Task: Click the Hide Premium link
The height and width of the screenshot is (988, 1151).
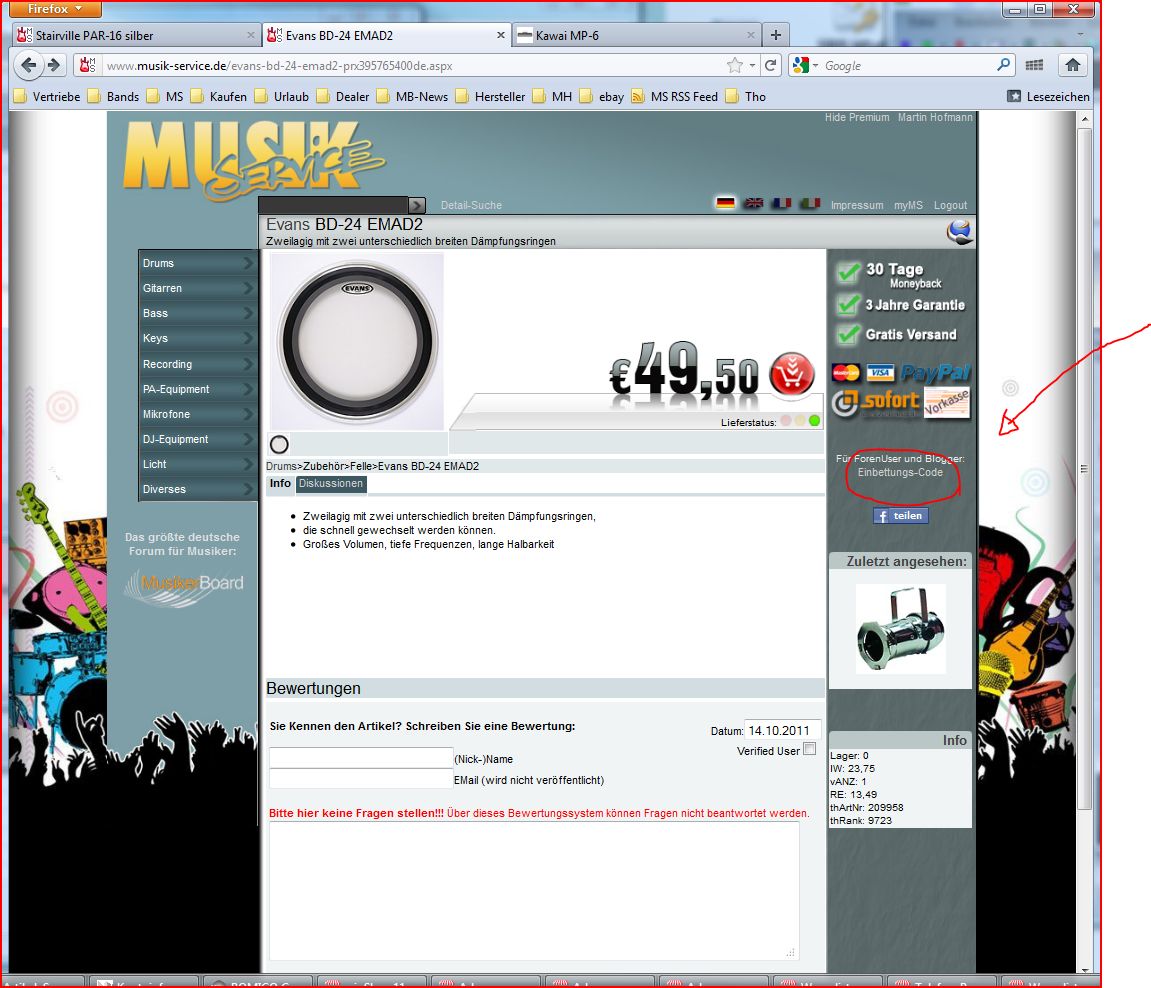Action: pos(857,117)
